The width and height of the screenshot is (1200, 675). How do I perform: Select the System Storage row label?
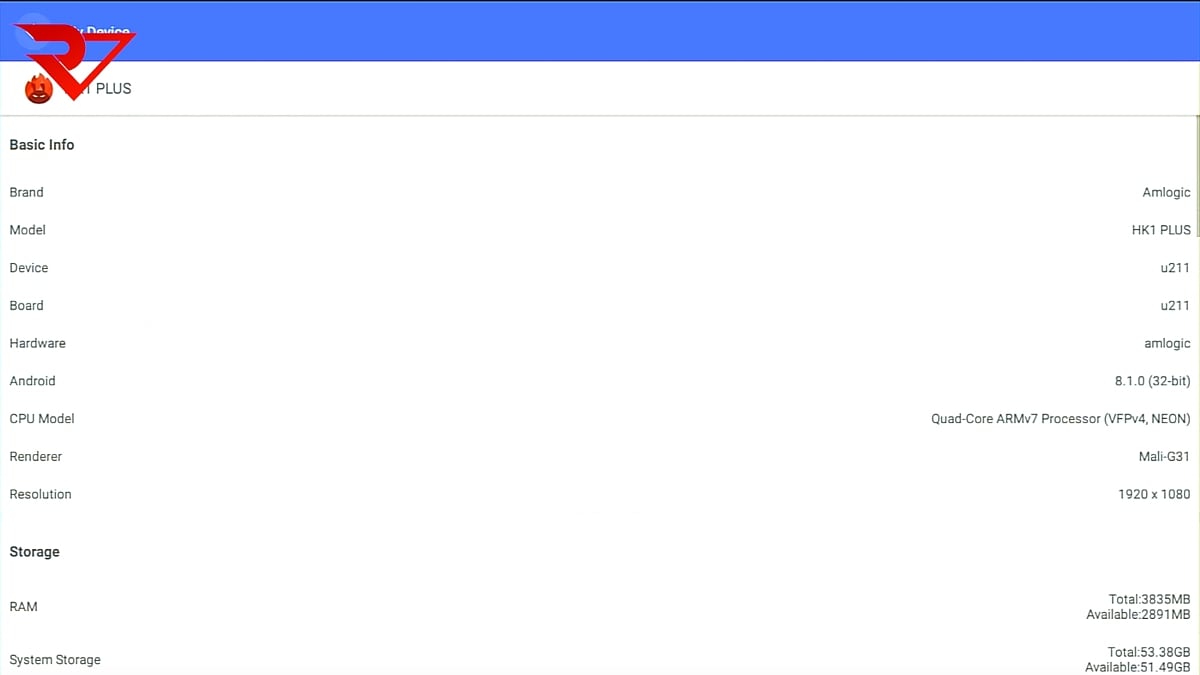55,660
